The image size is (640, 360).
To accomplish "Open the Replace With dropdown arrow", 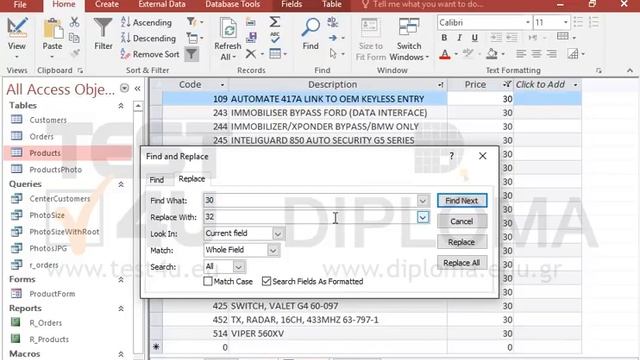I will tap(423, 217).
